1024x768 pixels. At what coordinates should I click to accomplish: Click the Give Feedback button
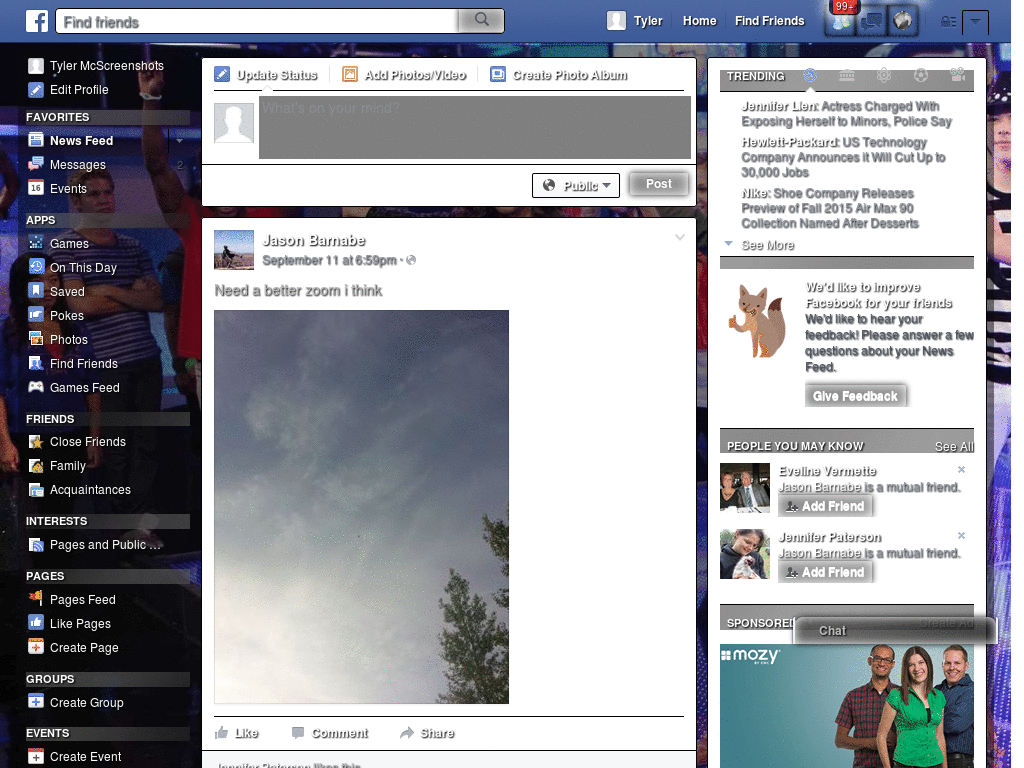point(856,394)
